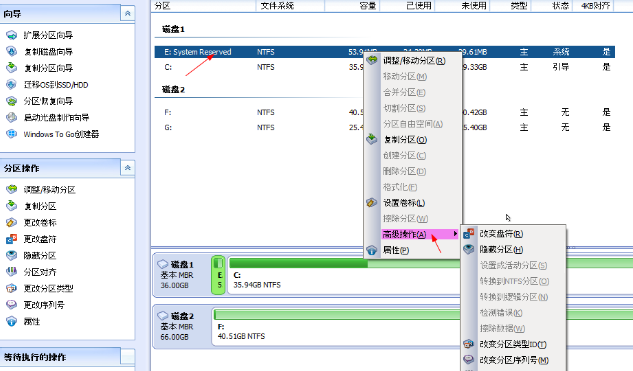Click the 更改卷标 icon in sidebar

pyautogui.click(x=12, y=222)
